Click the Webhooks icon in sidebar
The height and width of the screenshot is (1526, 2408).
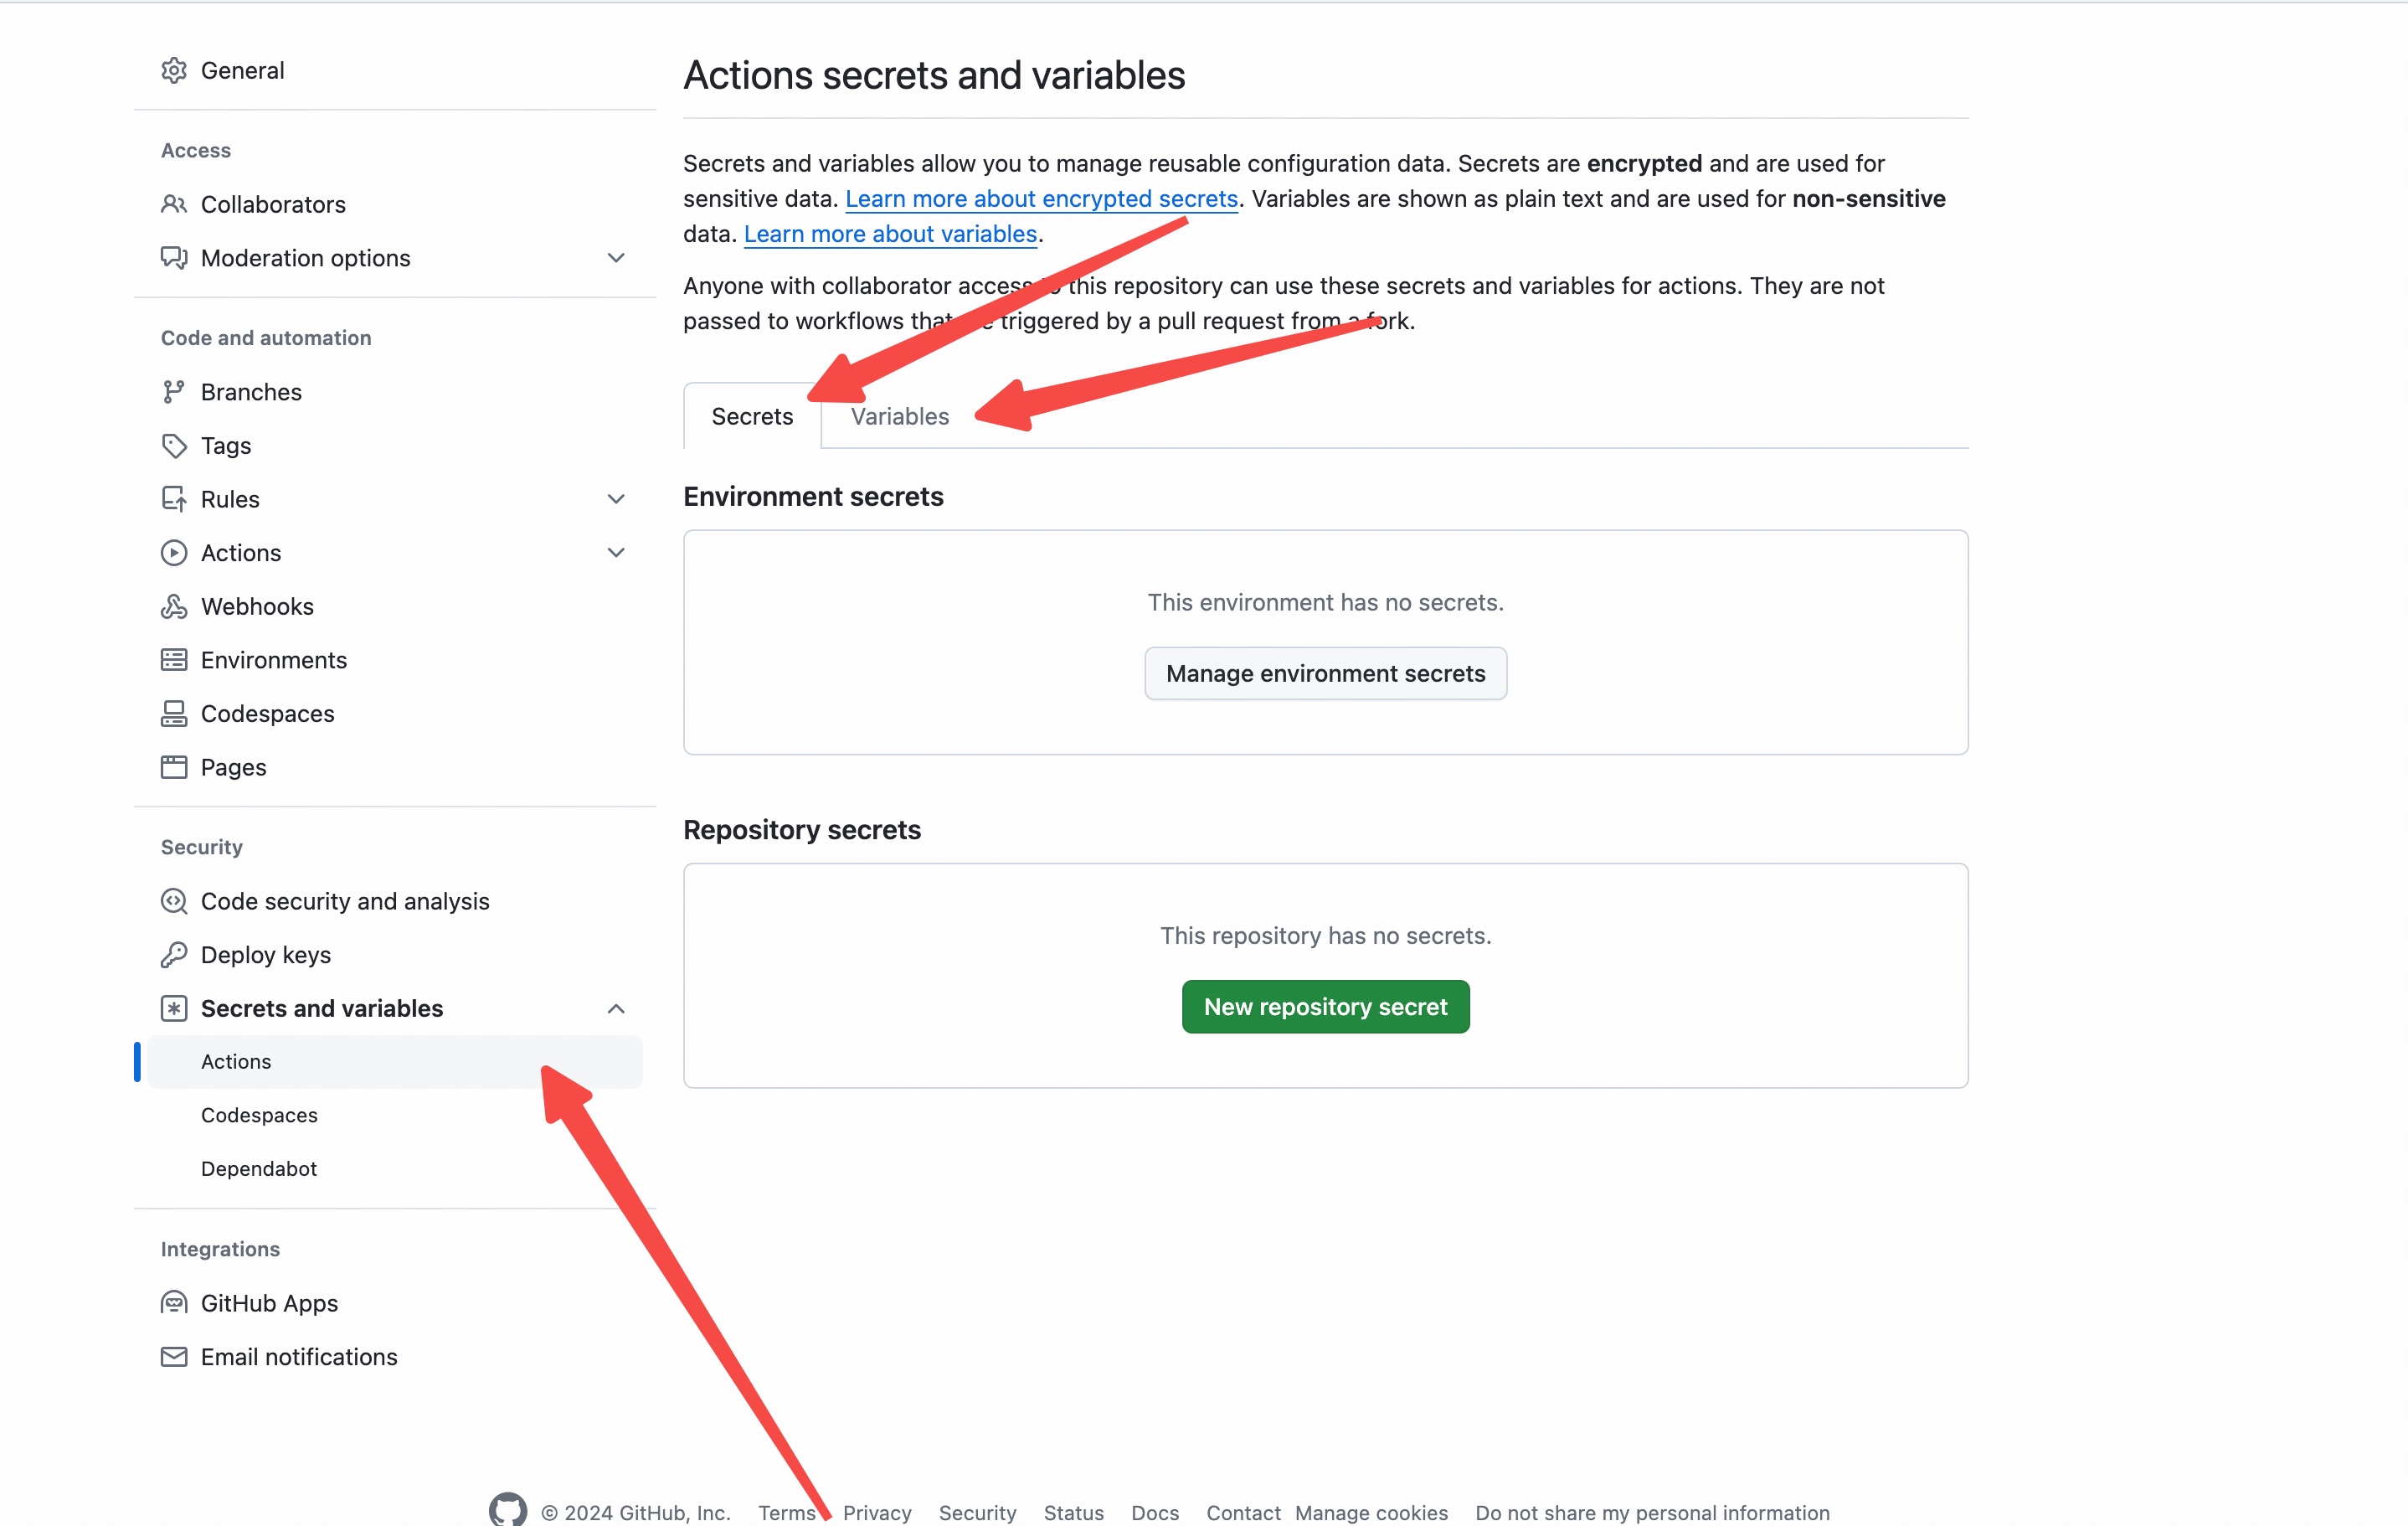(x=174, y=607)
